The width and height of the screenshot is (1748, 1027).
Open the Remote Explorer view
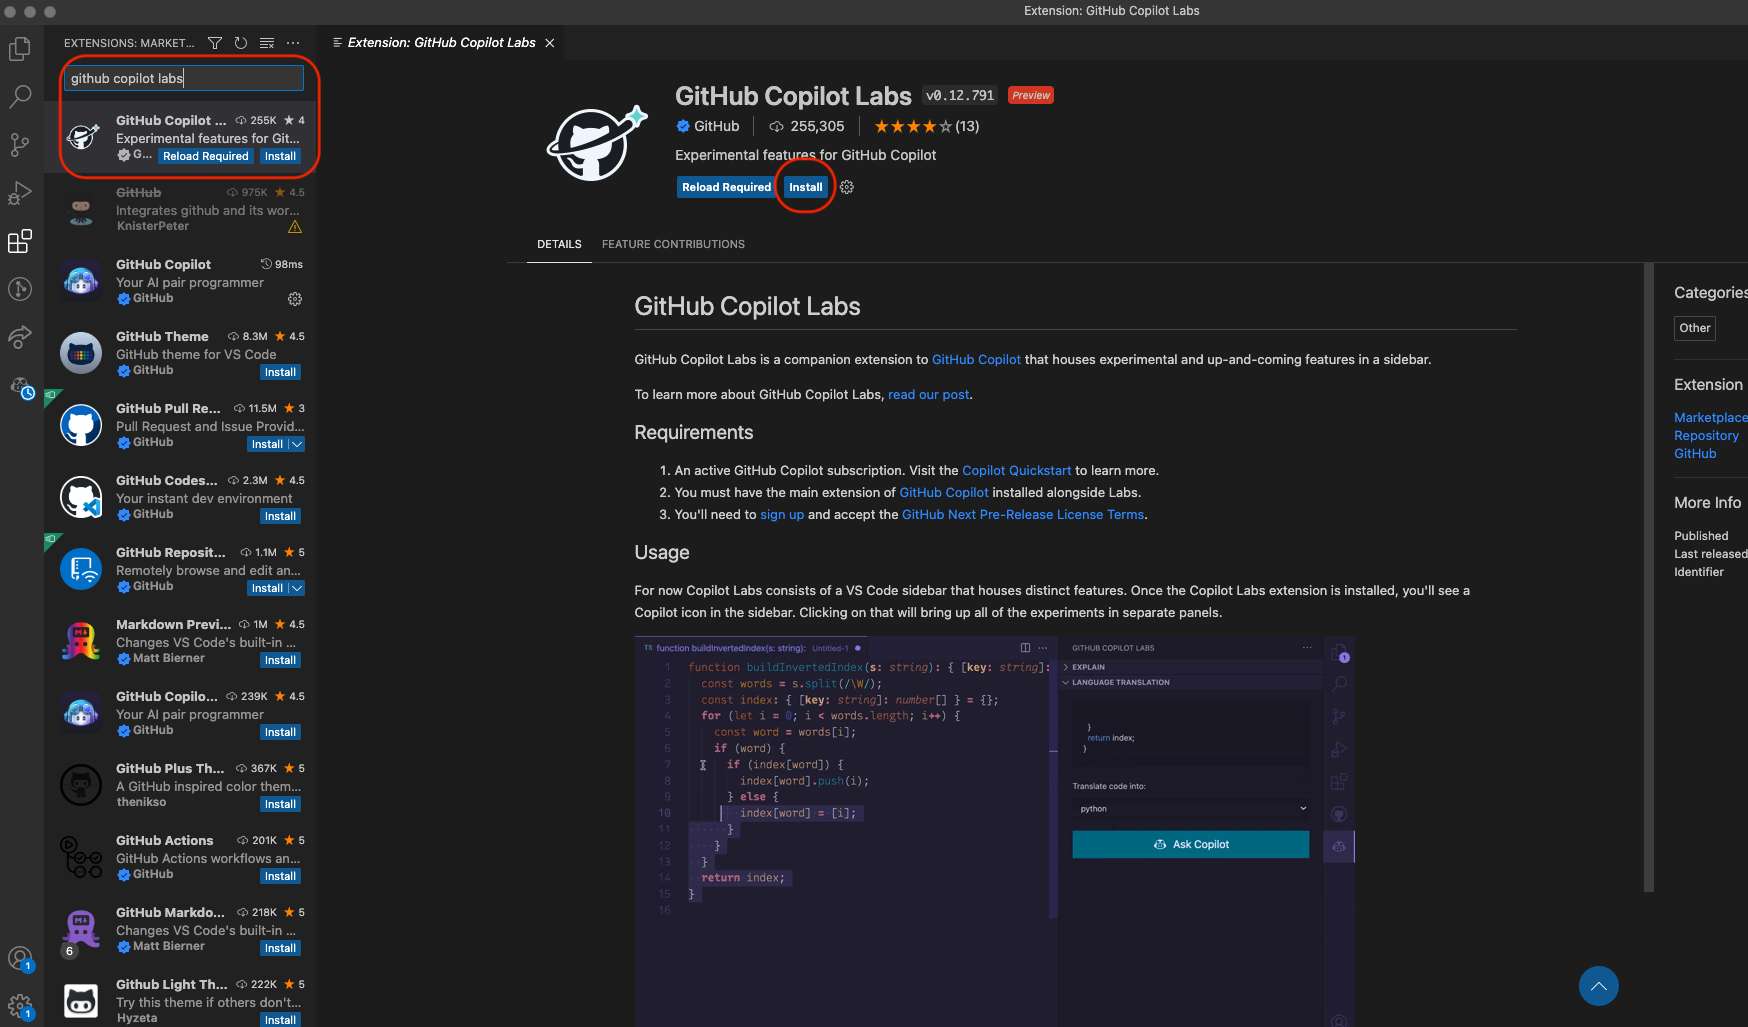[19, 337]
